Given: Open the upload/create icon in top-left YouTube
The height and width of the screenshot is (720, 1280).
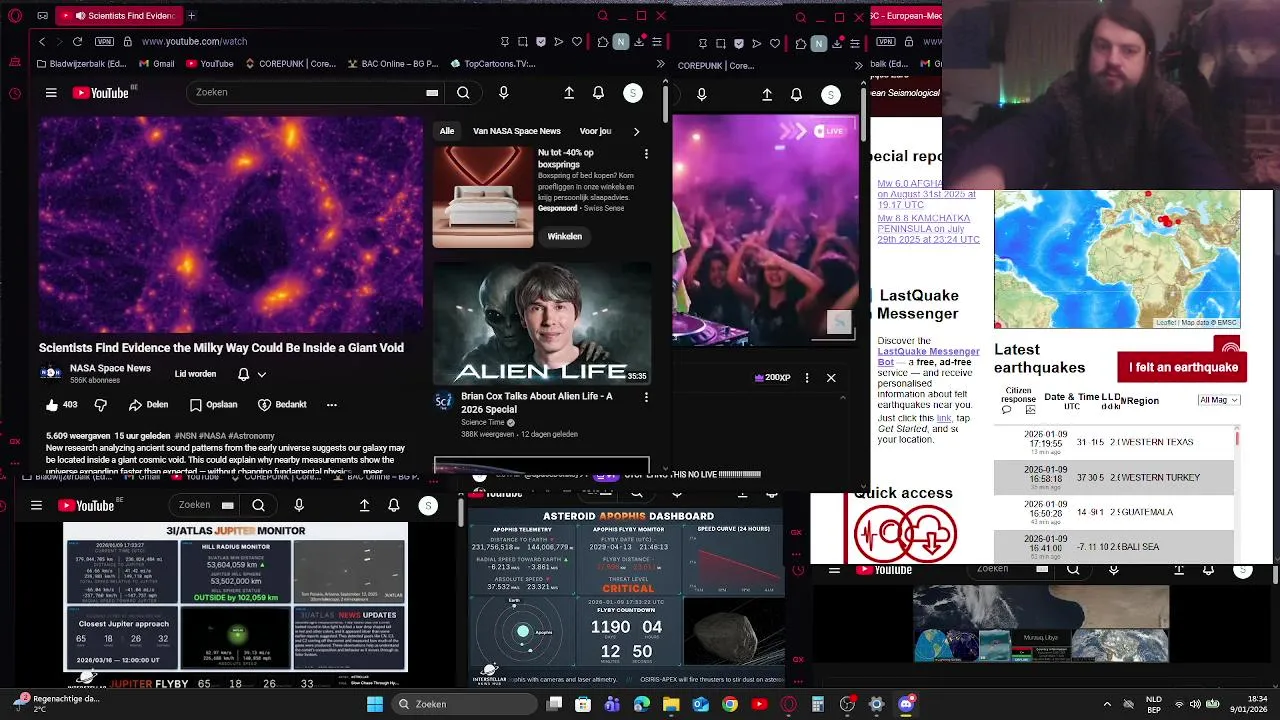Looking at the screenshot, I should (x=569, y=93).
